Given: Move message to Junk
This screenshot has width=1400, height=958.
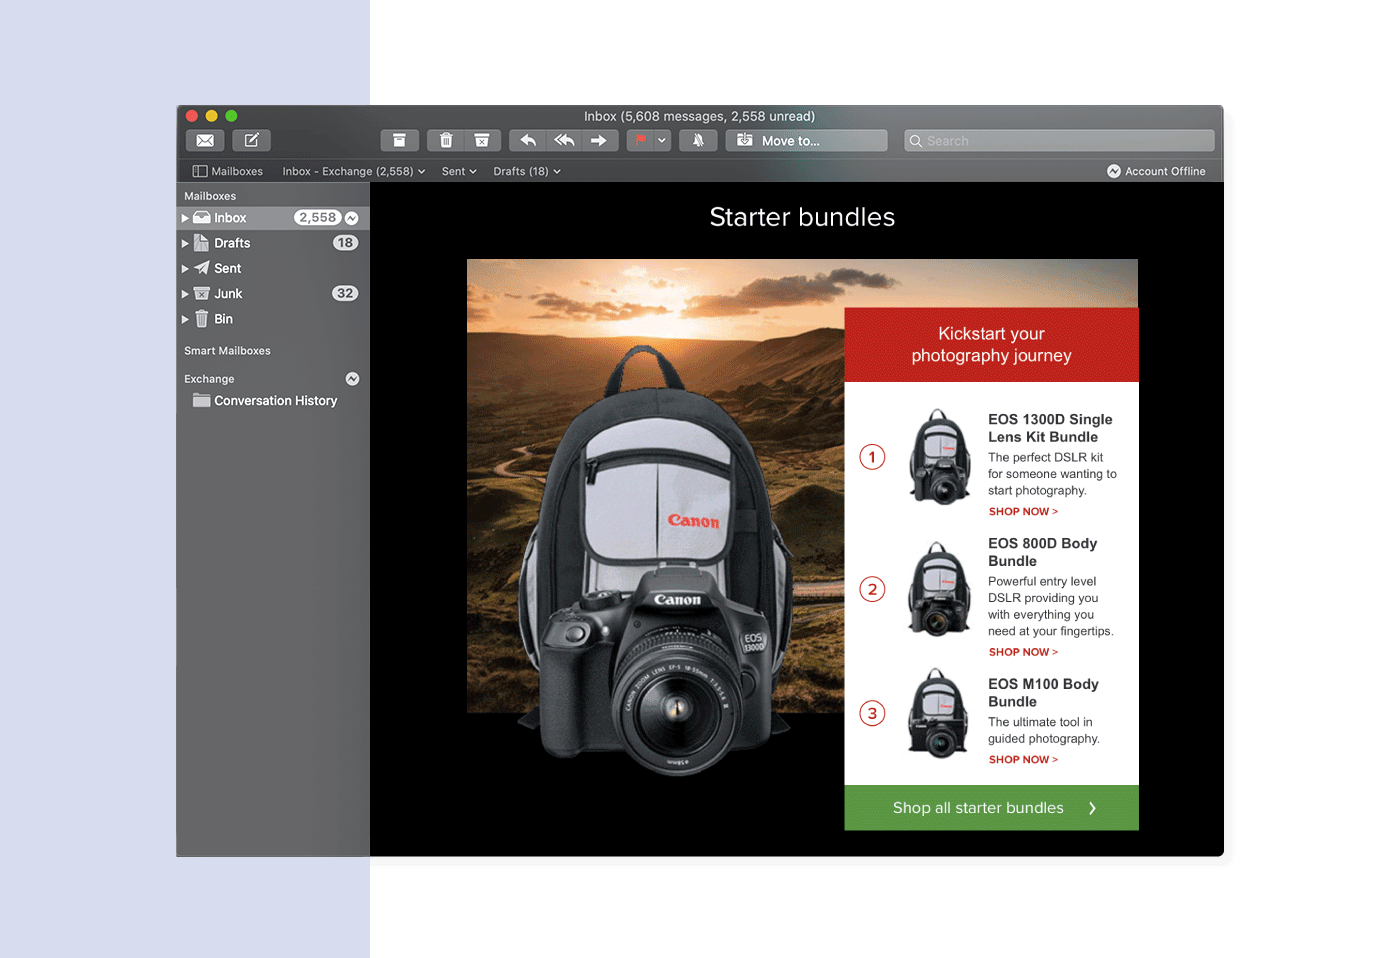Looking at the screenshot, I should pyautogui.click(x=482, y=141).
